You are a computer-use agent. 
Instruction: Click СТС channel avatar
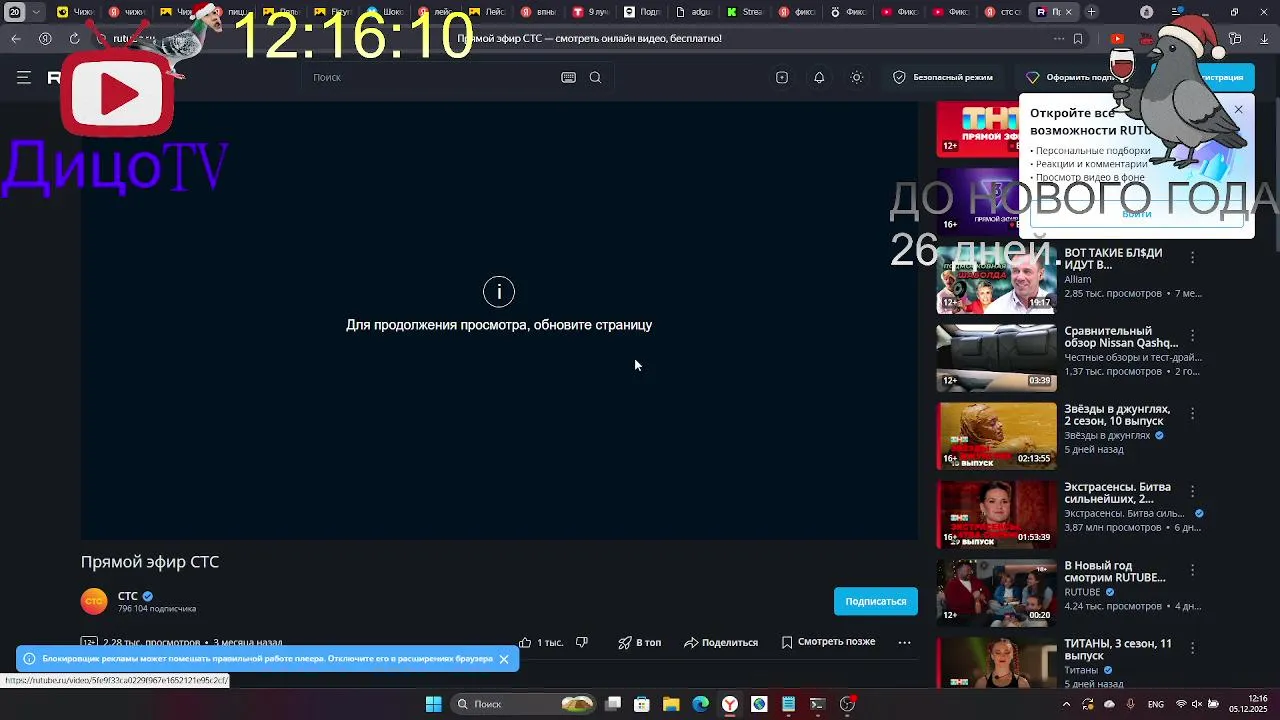point(94,601)
